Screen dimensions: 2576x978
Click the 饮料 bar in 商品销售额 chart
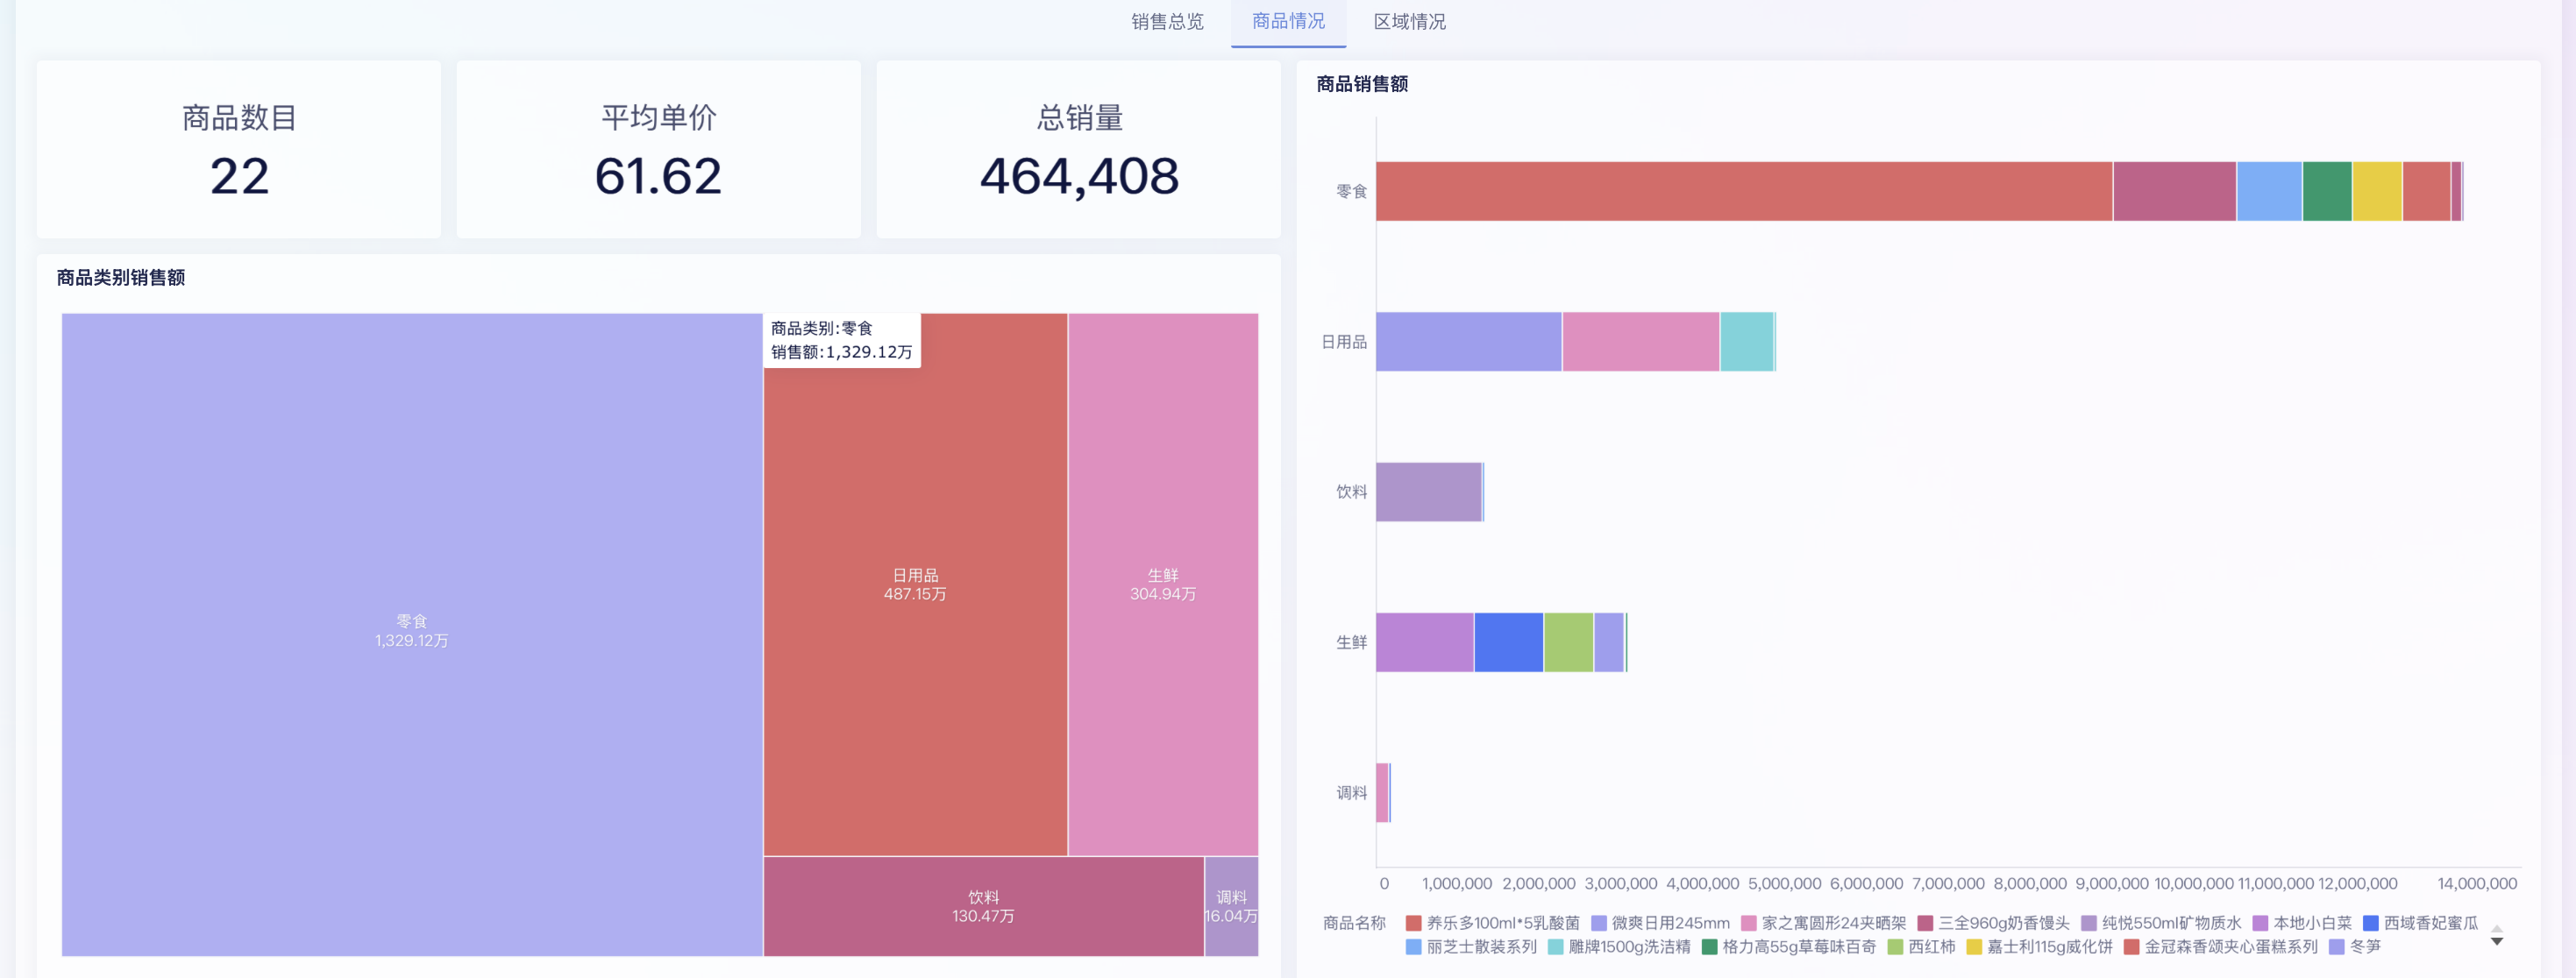(1430, 492)
